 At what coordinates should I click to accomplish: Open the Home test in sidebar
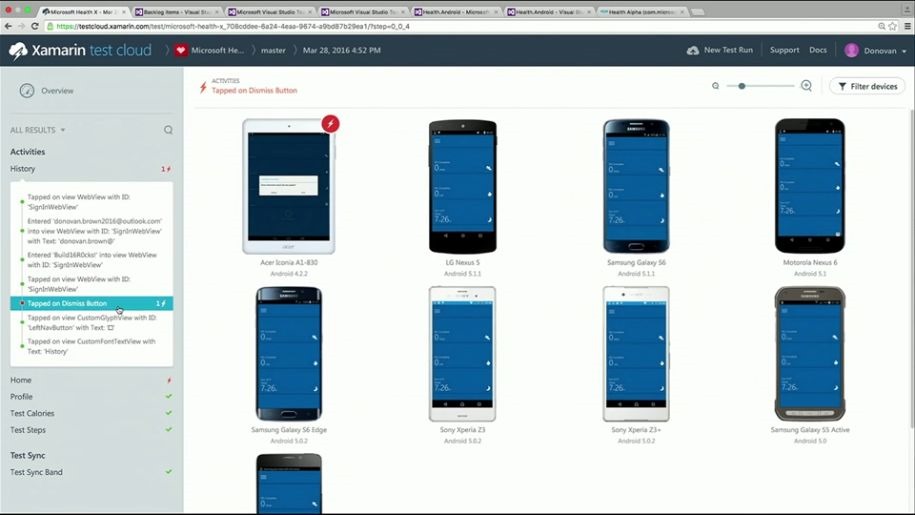(x=21, y=380)
